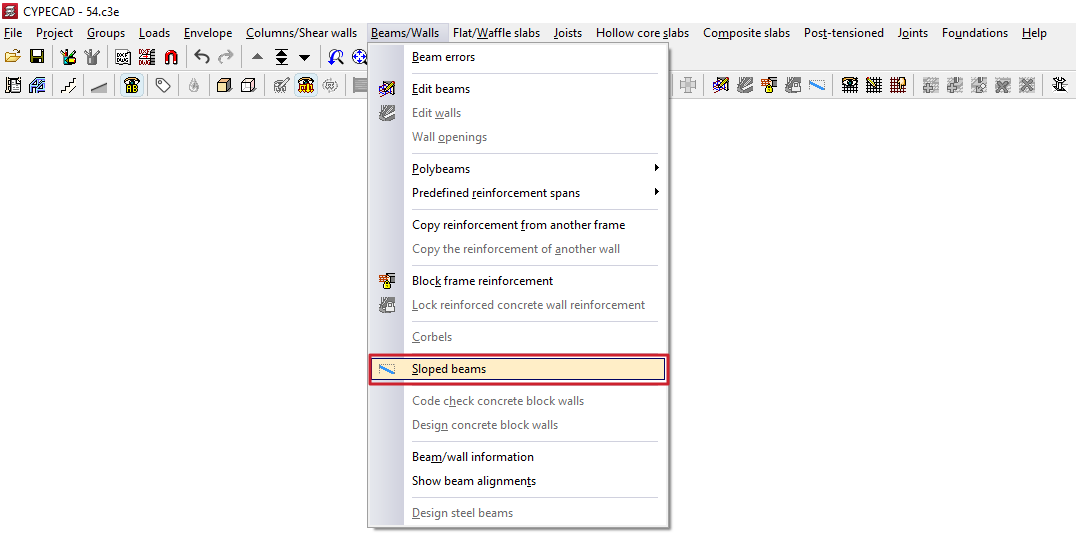Click the solid beige 3D cube icon
1076x555 pixels.
(224, 85)
